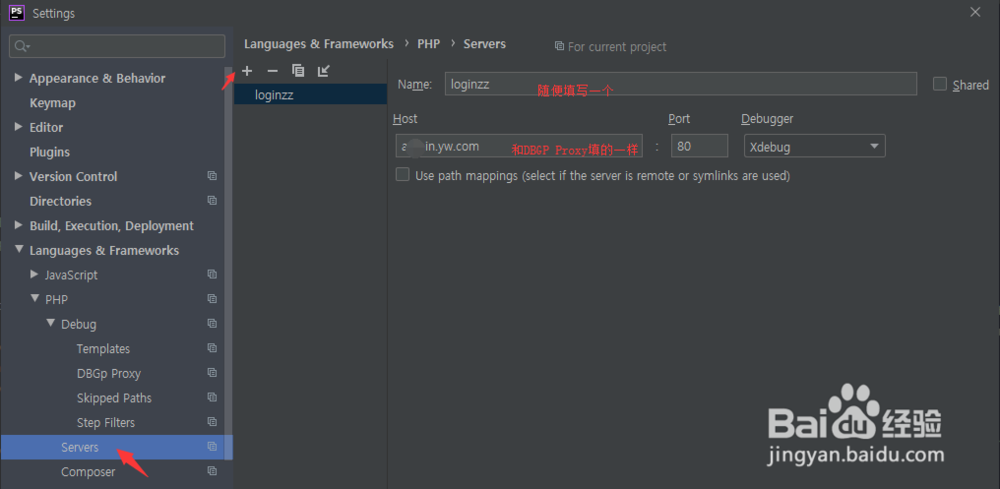Click project-level icon beside Servers
1000x489 pixels.
click(212, 446)
